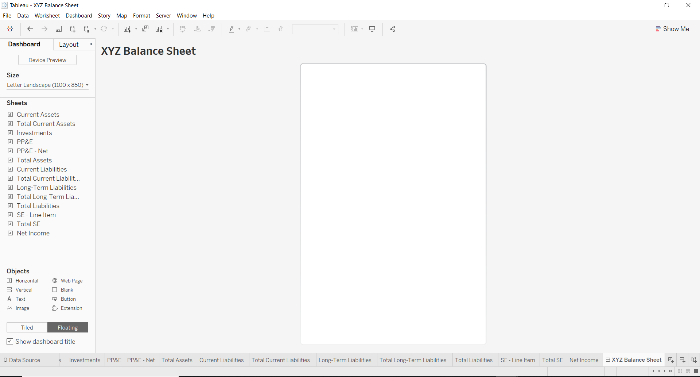
Task: Open the dashboard Size dropdown
Action: click(x=47, y=85)
